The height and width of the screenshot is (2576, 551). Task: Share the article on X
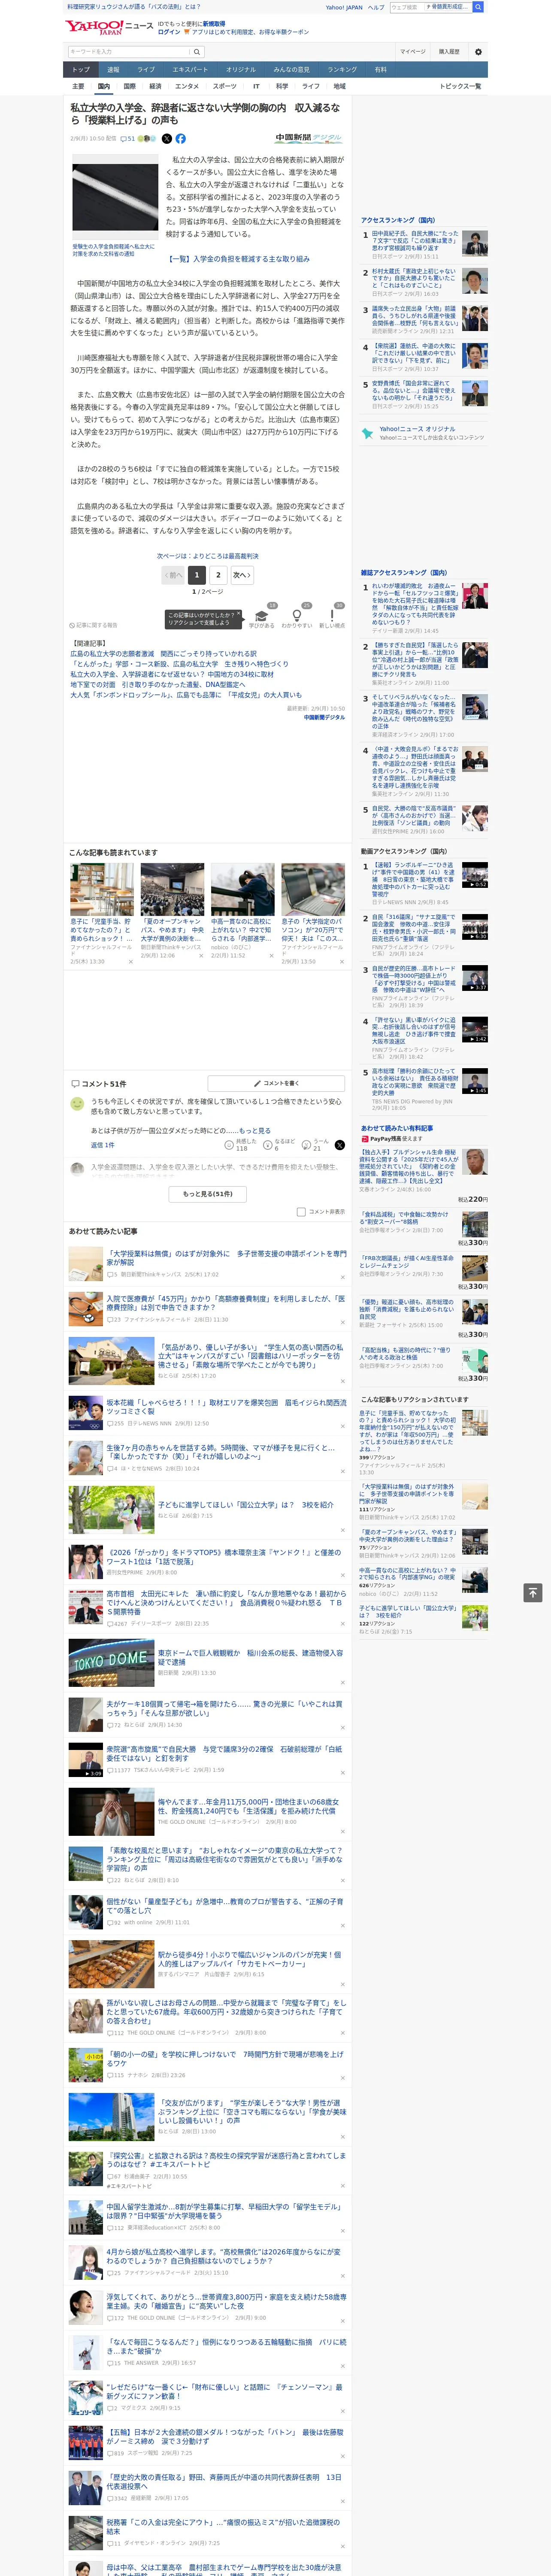click(x=167, y=139)
